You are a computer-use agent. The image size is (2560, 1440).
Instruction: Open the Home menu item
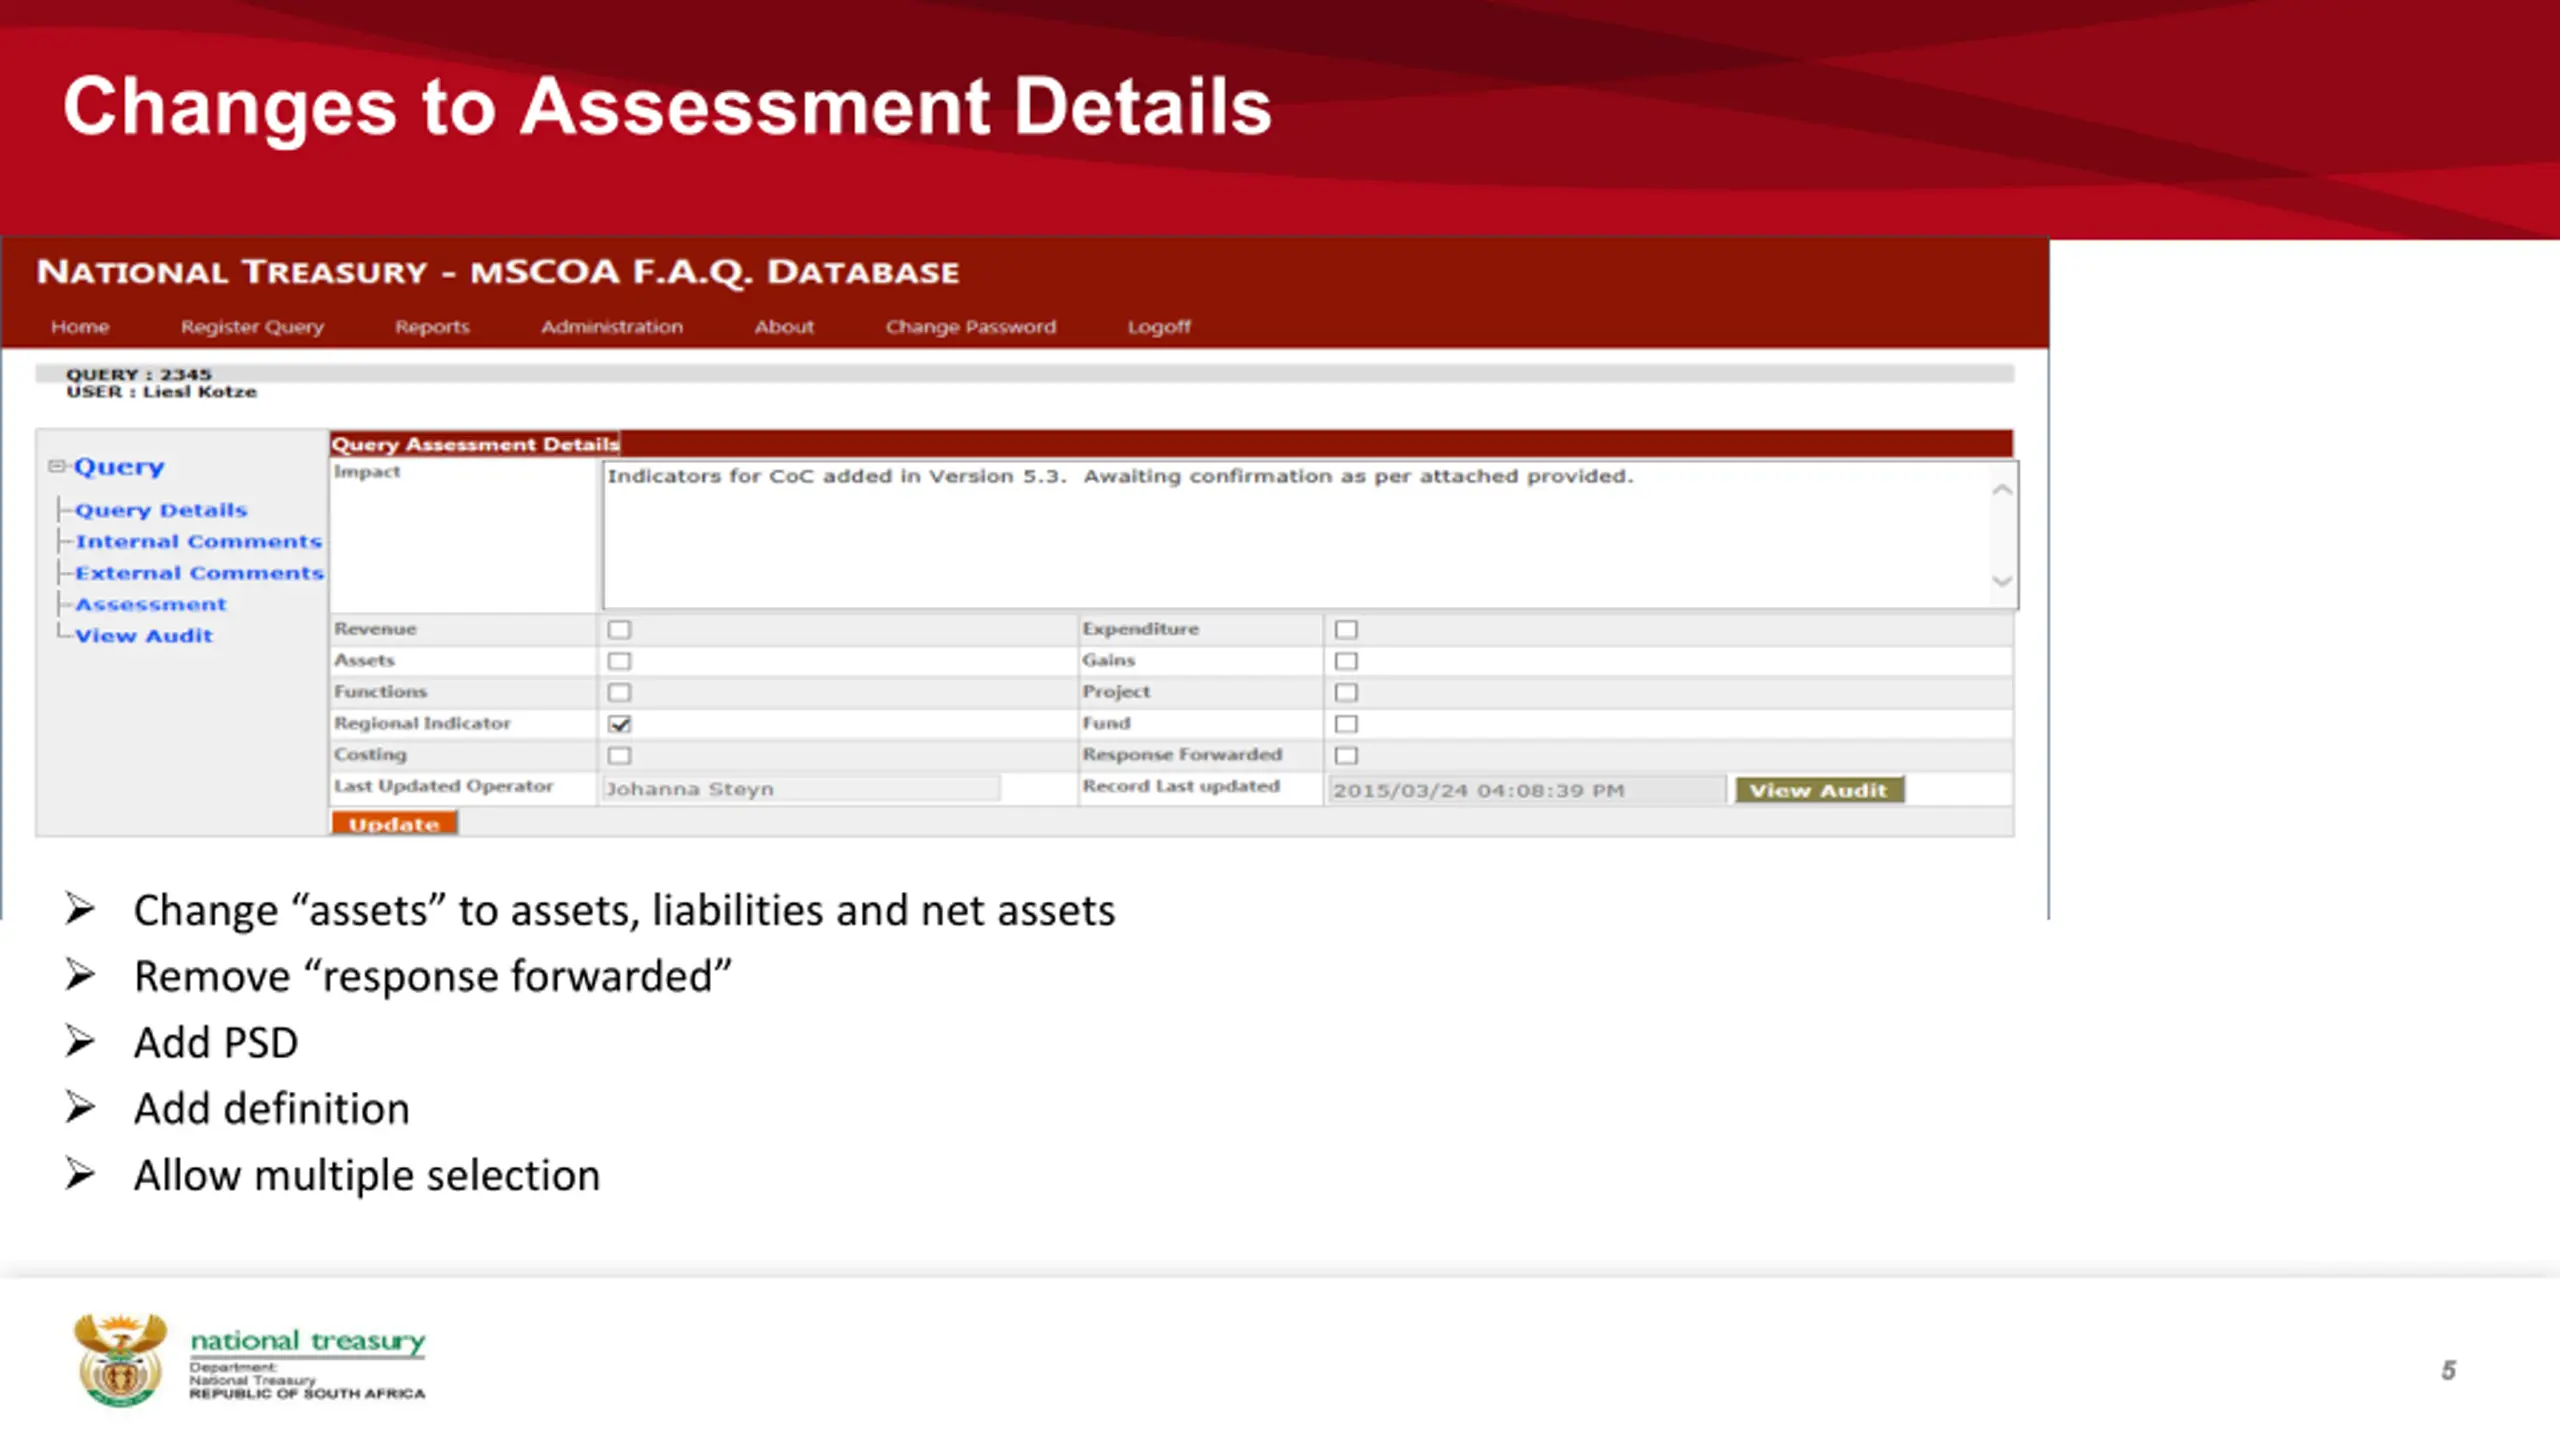(80, 327)
